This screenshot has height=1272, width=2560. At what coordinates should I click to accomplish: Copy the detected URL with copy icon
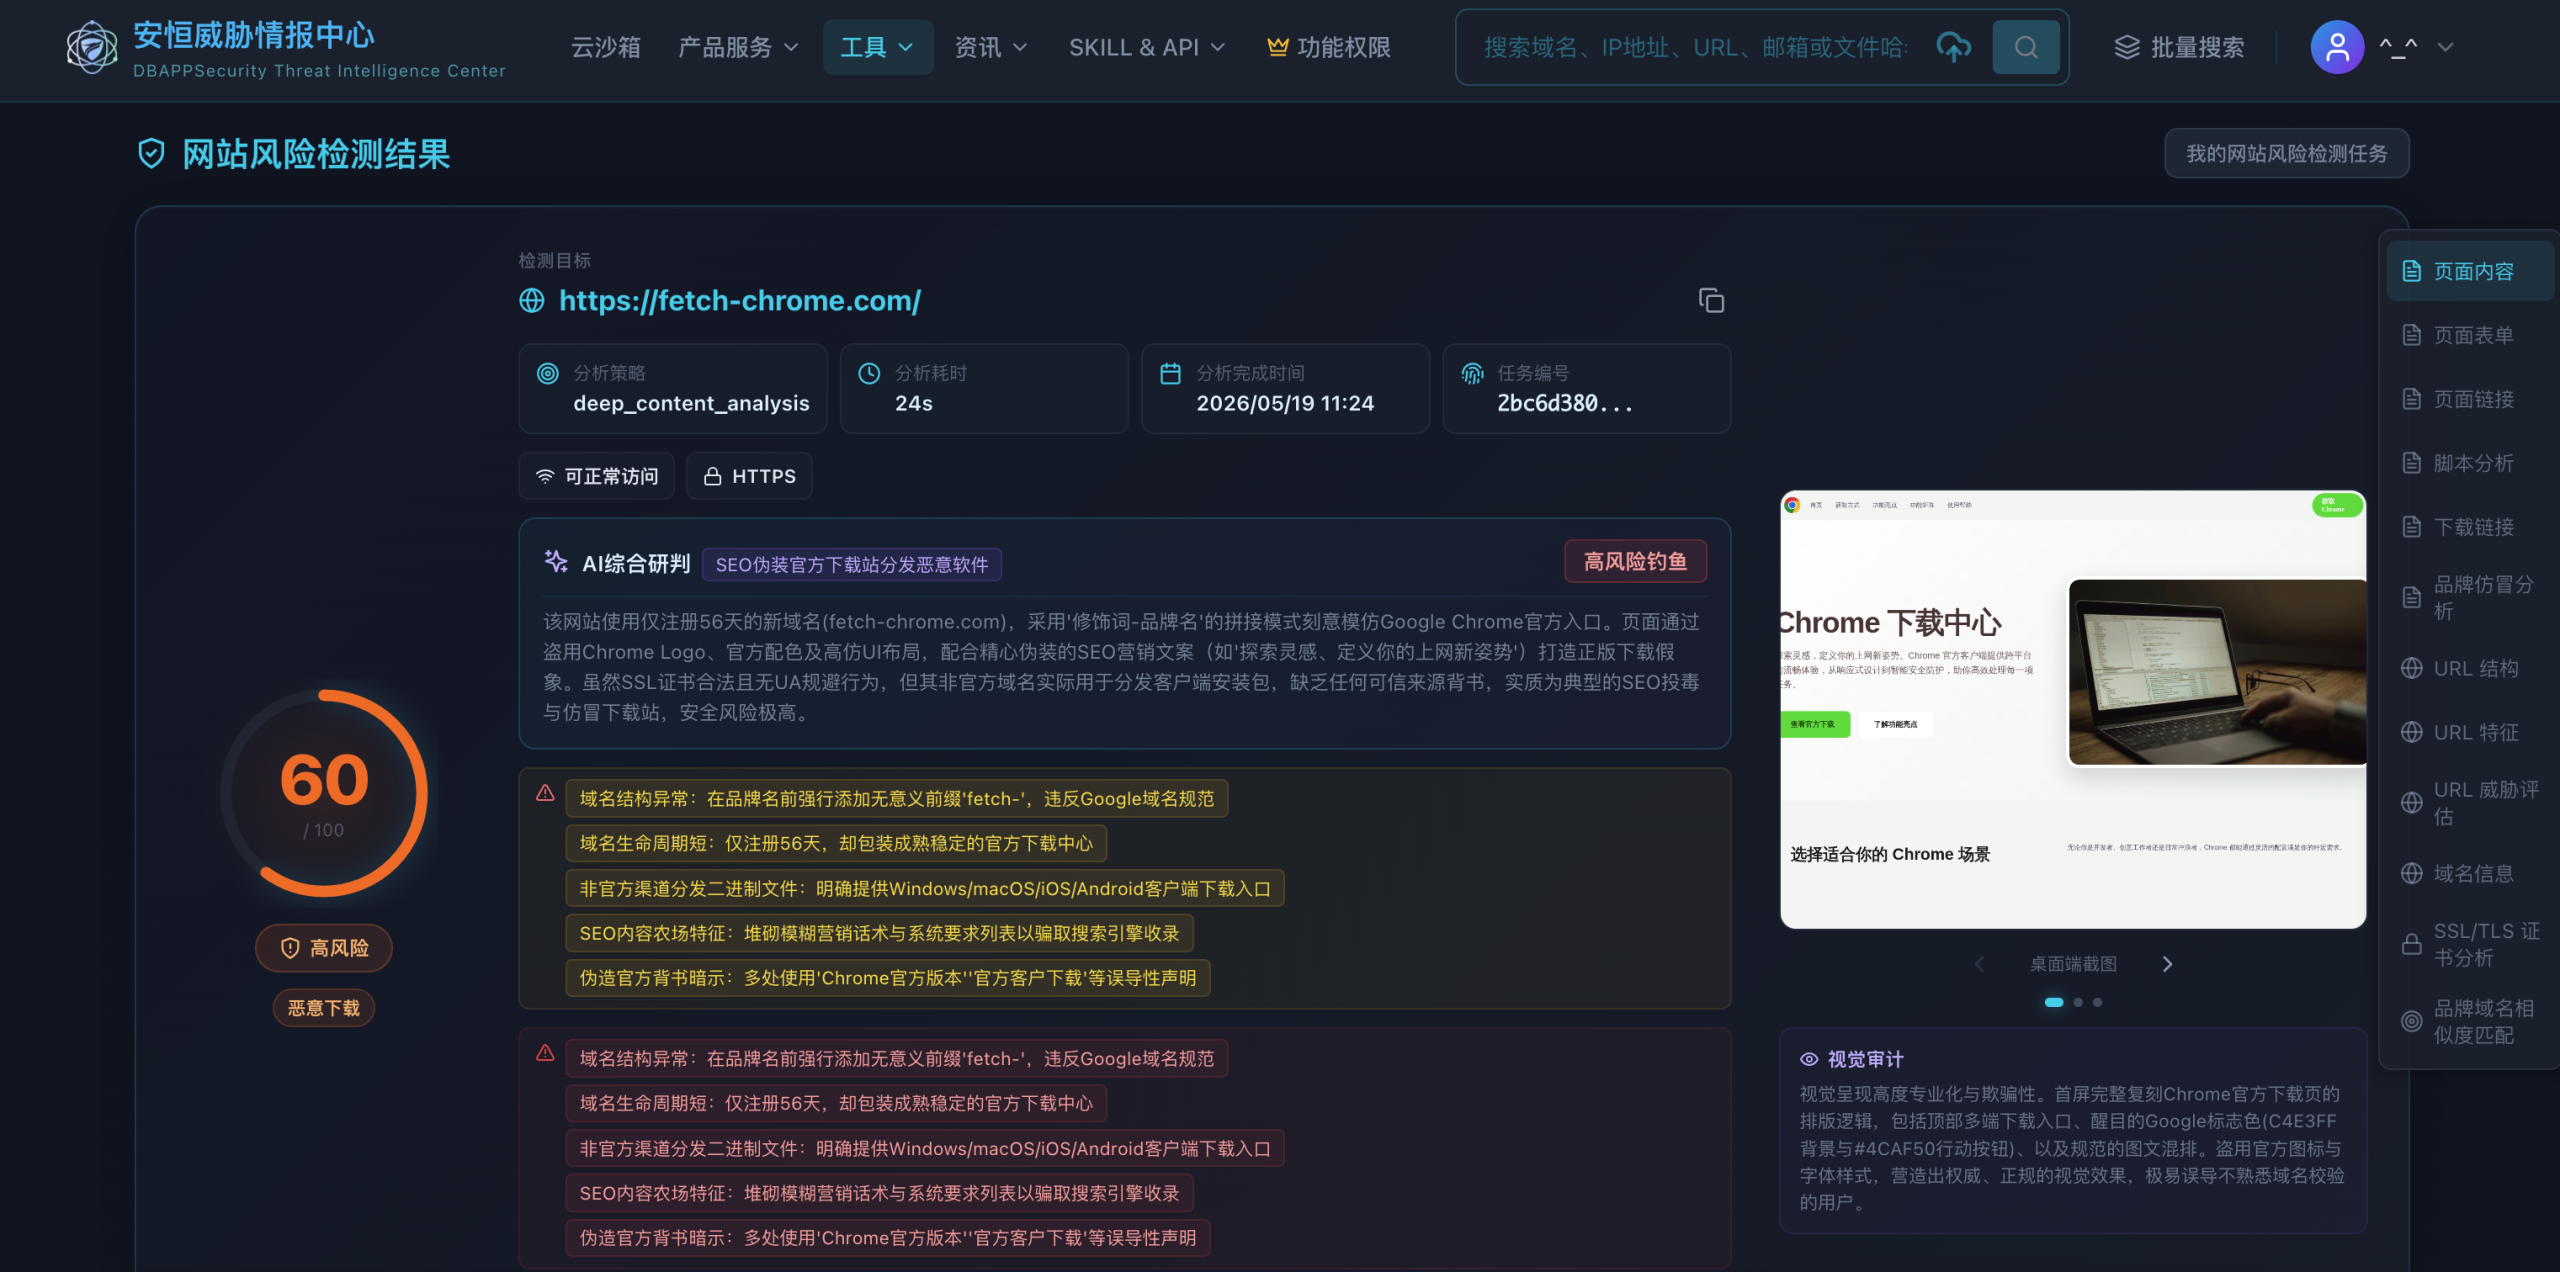[x=1711, y=300]
